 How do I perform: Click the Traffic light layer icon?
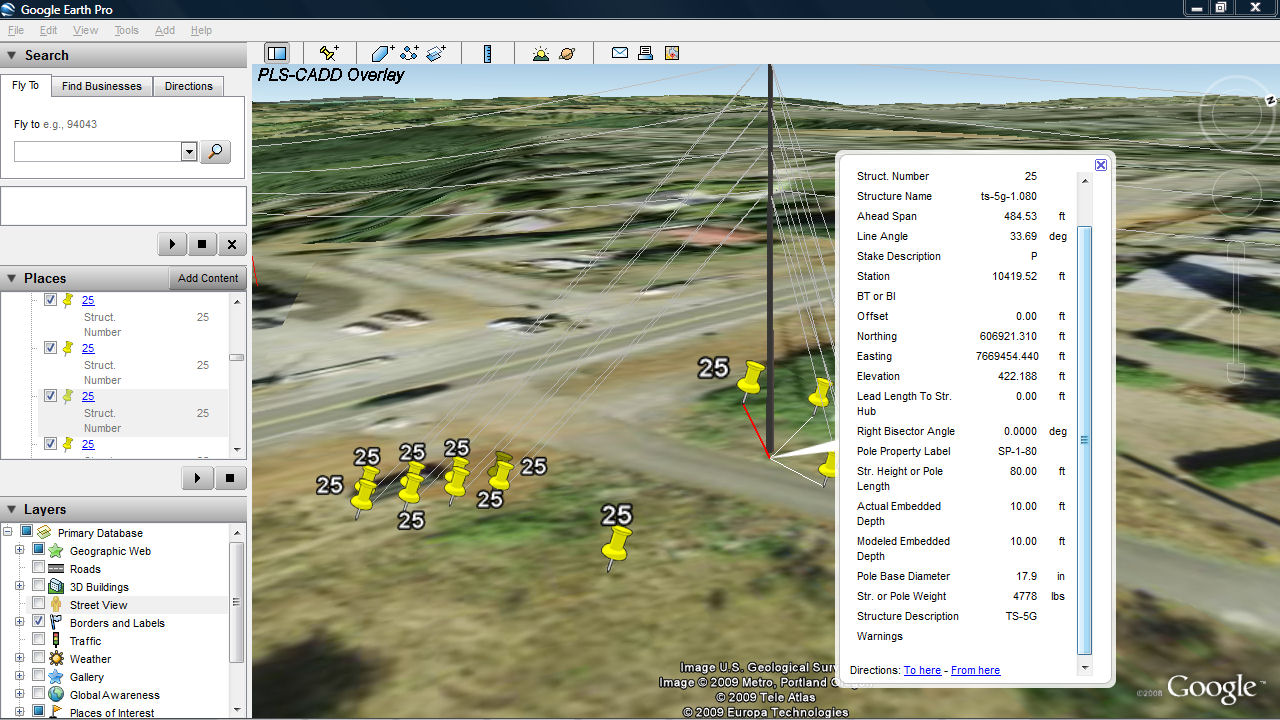click(56, 641)
